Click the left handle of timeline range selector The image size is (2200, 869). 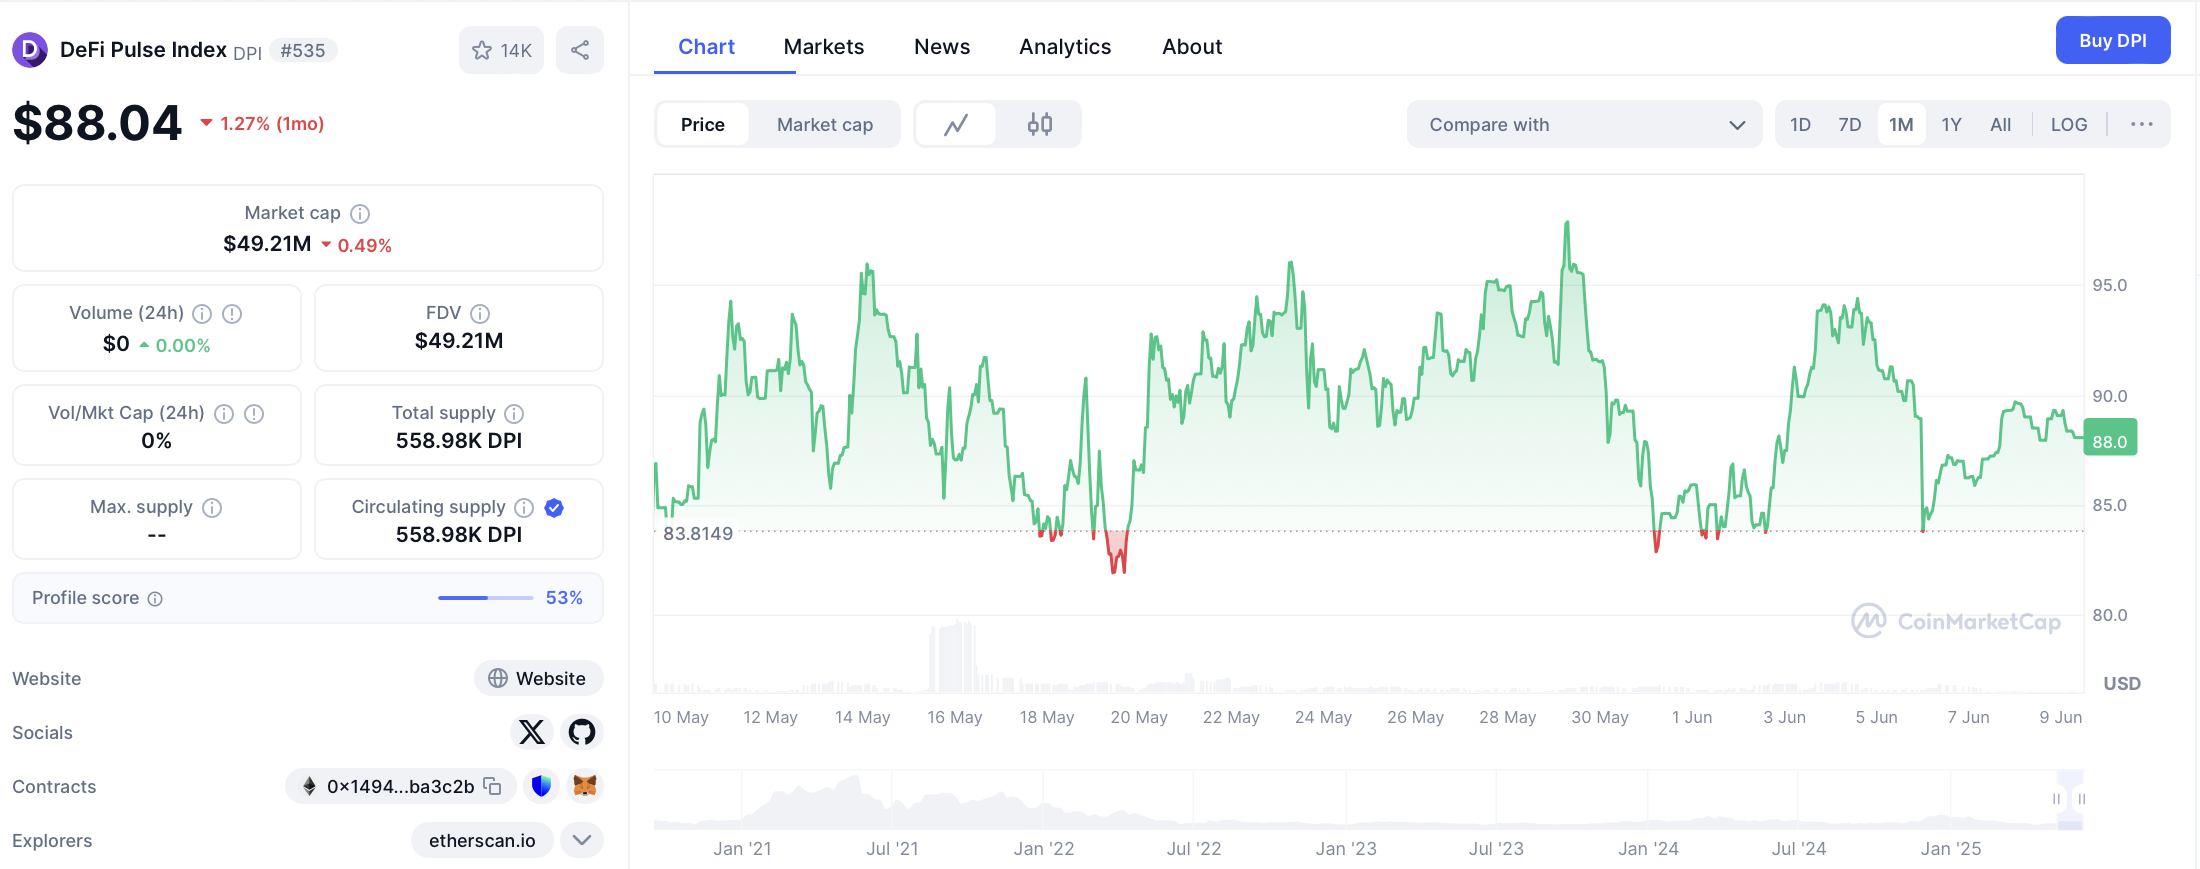[2056, 799]
